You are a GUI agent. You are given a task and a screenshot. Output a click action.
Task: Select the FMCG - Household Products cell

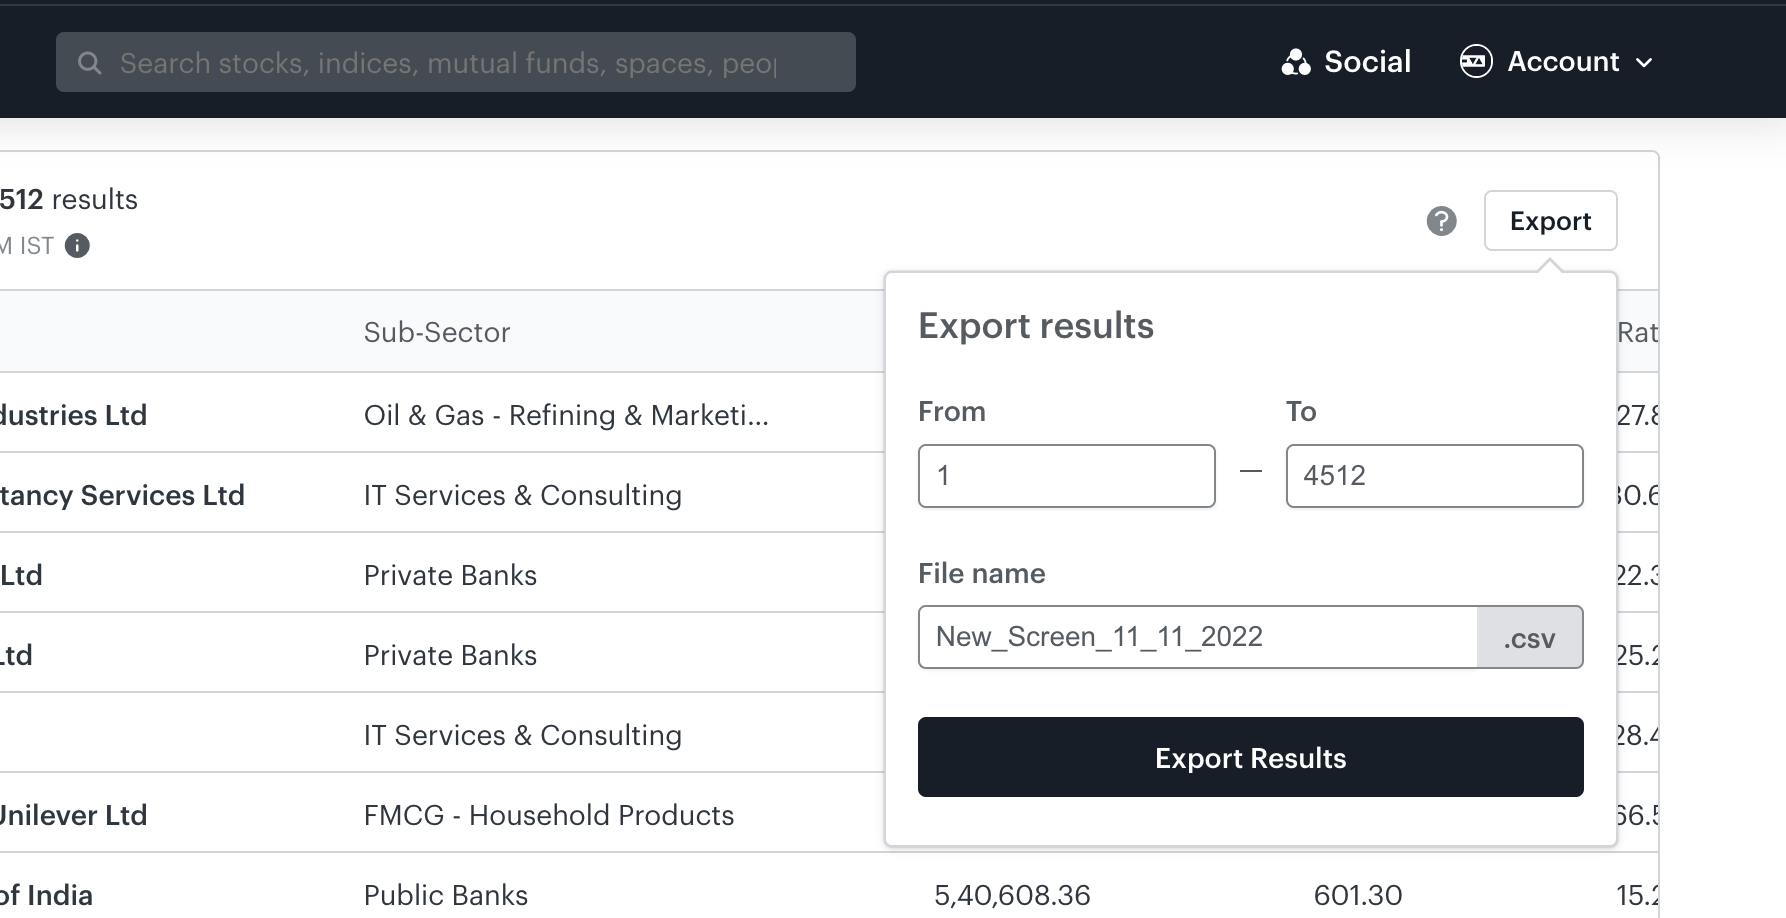(x=549, y=815)
